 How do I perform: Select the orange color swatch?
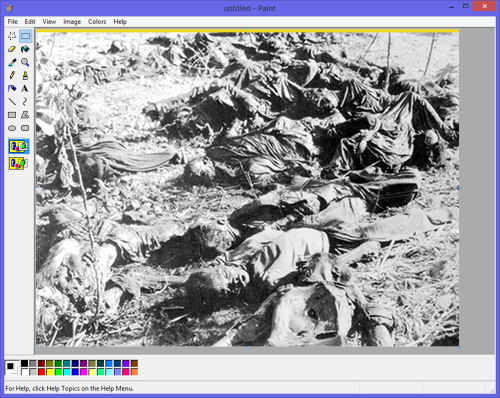(134, 372)
